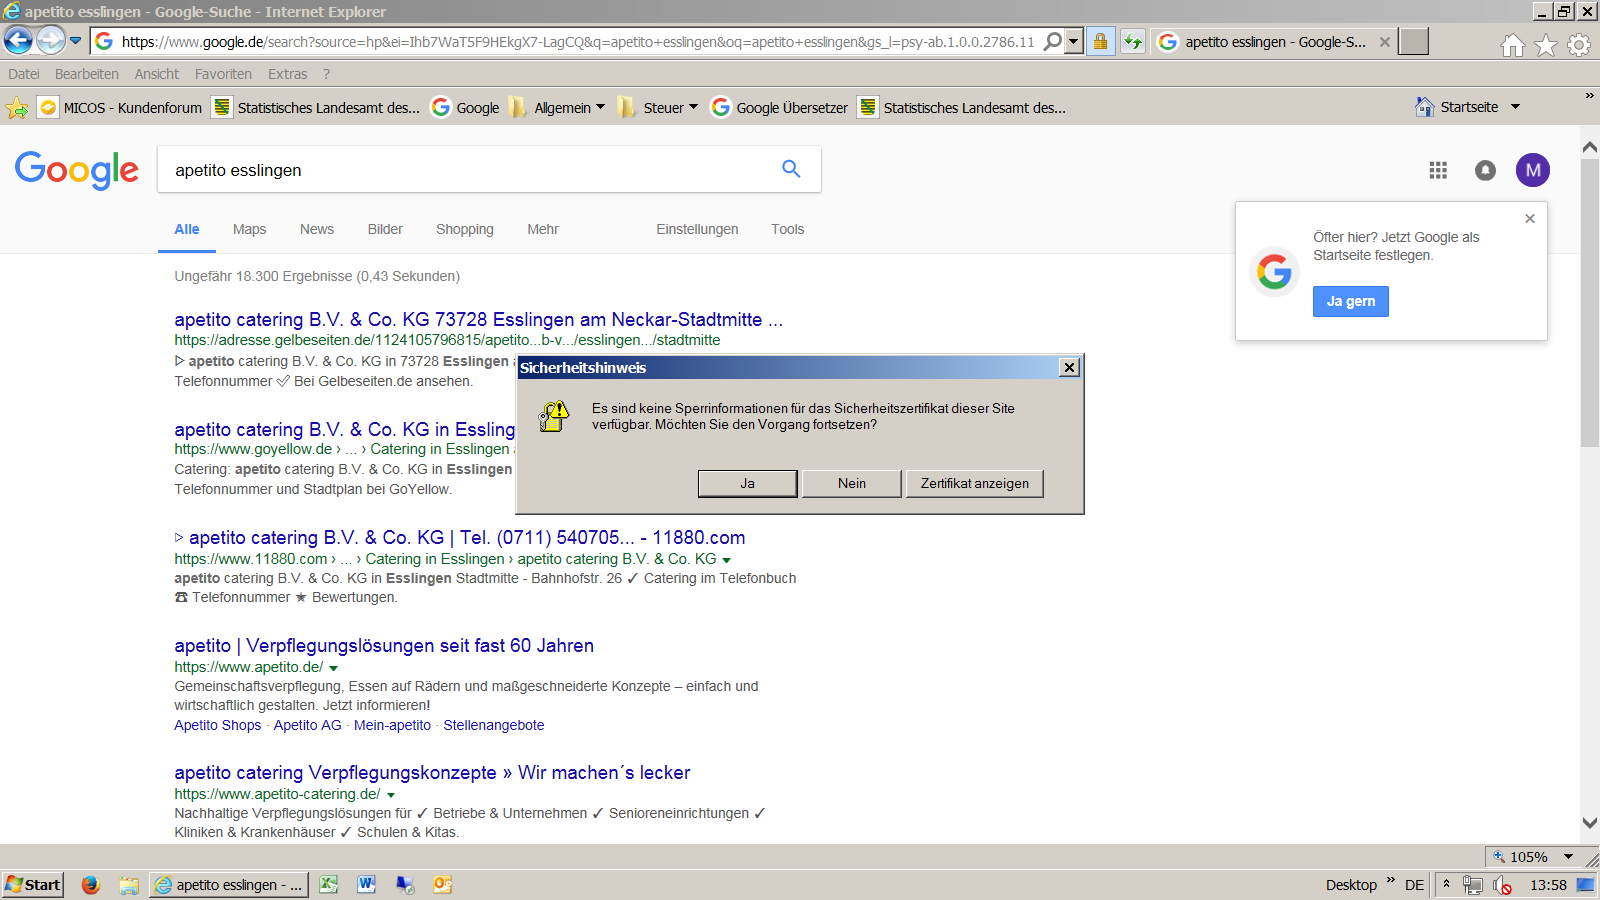Open the Ansicht menu

[157, 74]
